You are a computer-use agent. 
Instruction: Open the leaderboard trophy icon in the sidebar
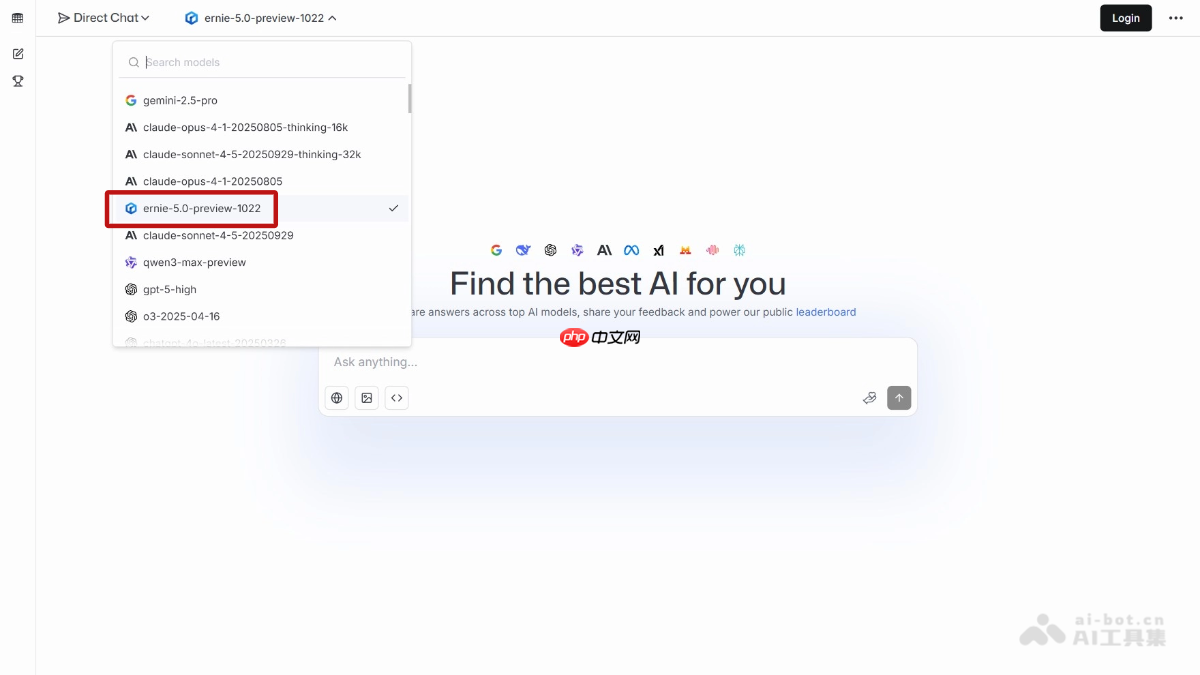tap(17, 81)
